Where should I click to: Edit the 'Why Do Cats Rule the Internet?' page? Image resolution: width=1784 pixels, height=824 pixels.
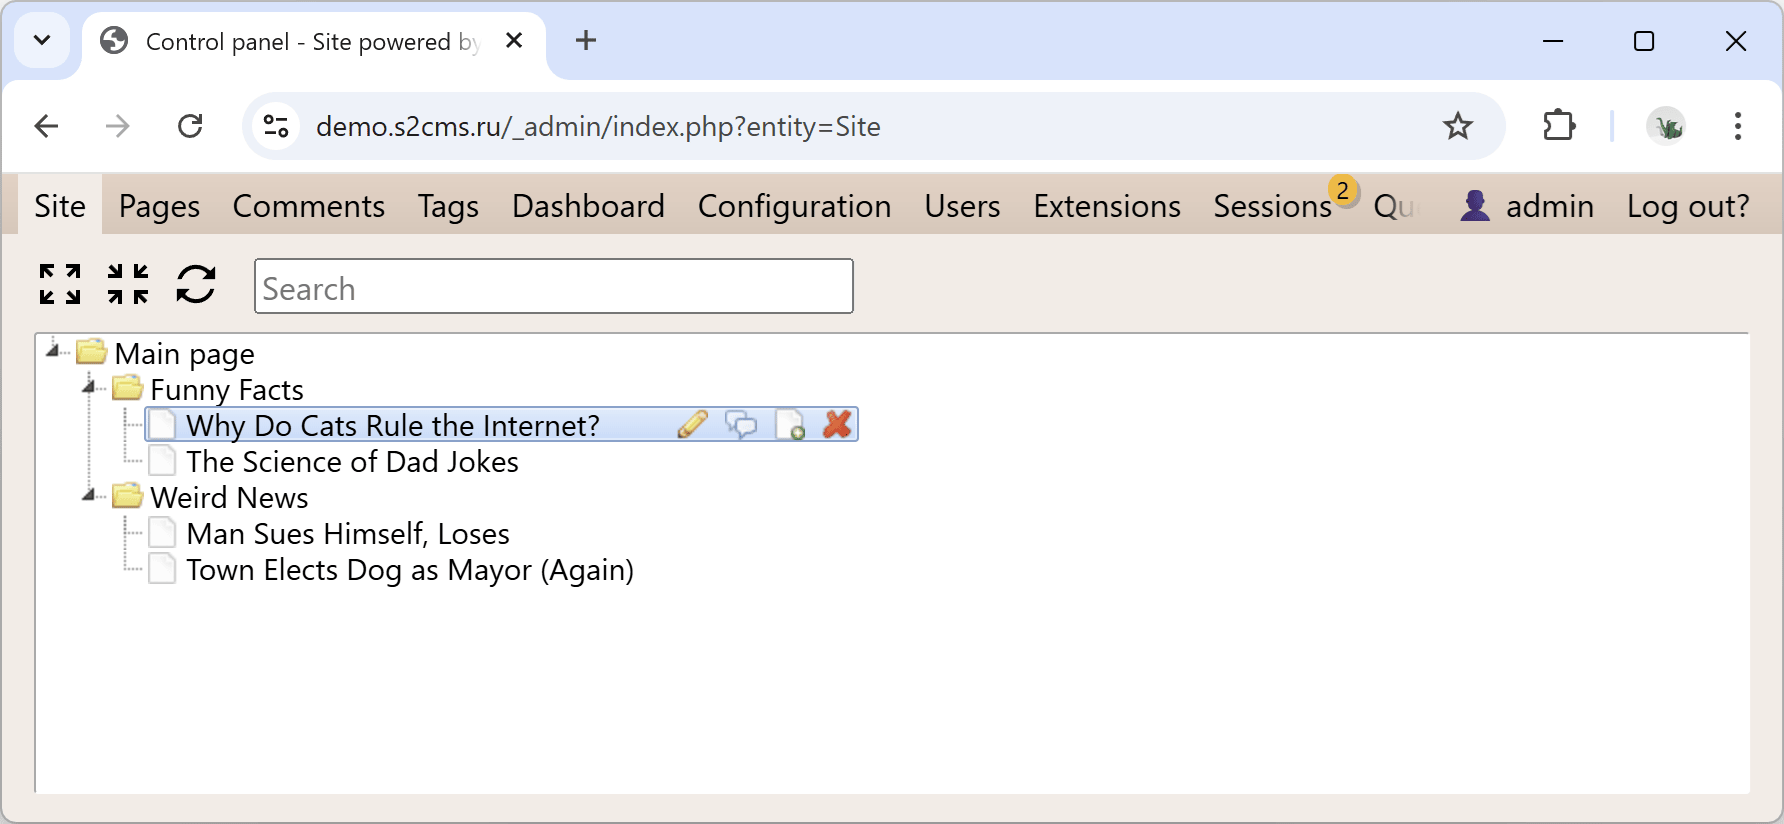tap(692, 425)
